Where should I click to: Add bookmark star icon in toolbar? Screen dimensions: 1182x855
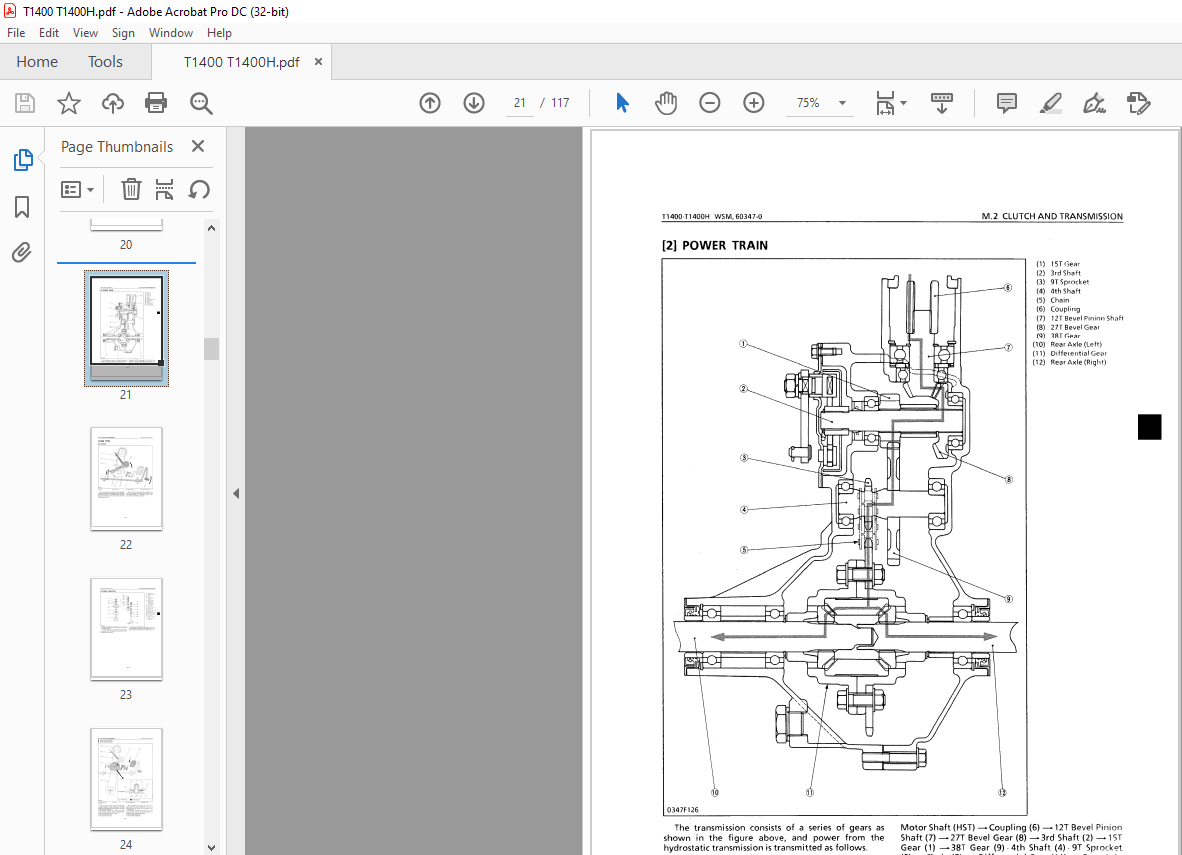point(69,103)
